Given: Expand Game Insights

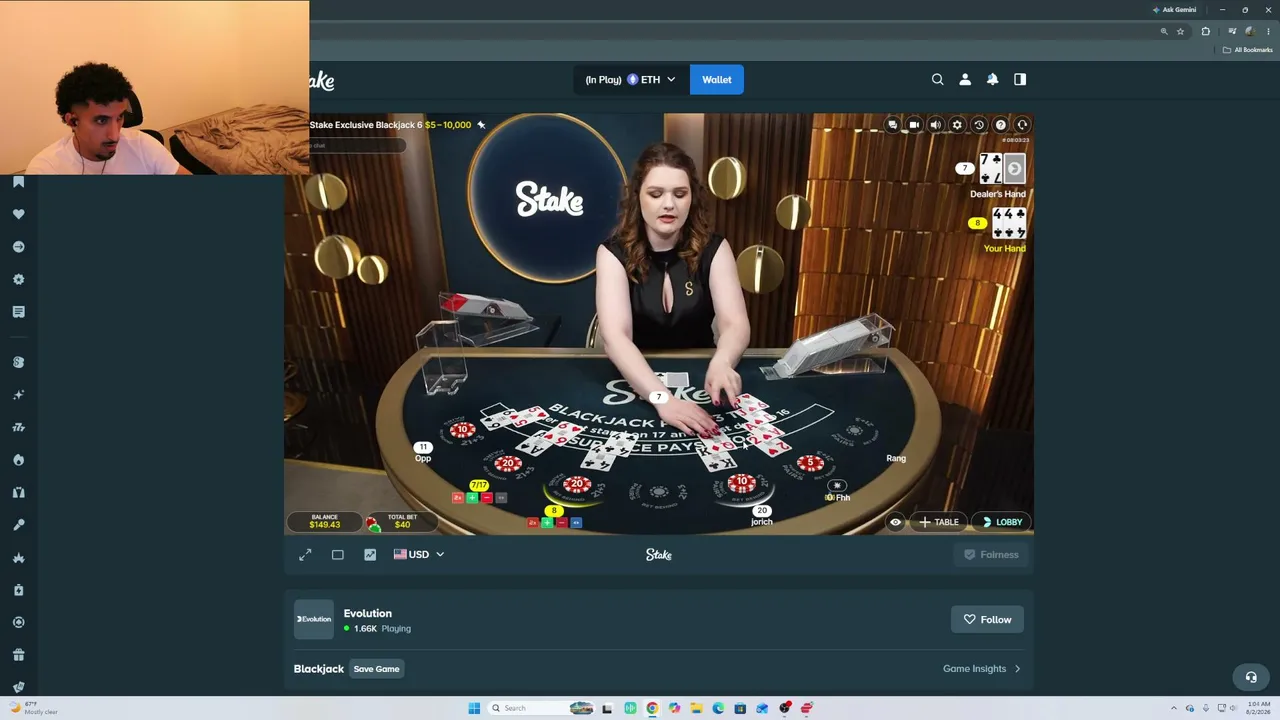Looking at the screenshot, I should point(982,669).
